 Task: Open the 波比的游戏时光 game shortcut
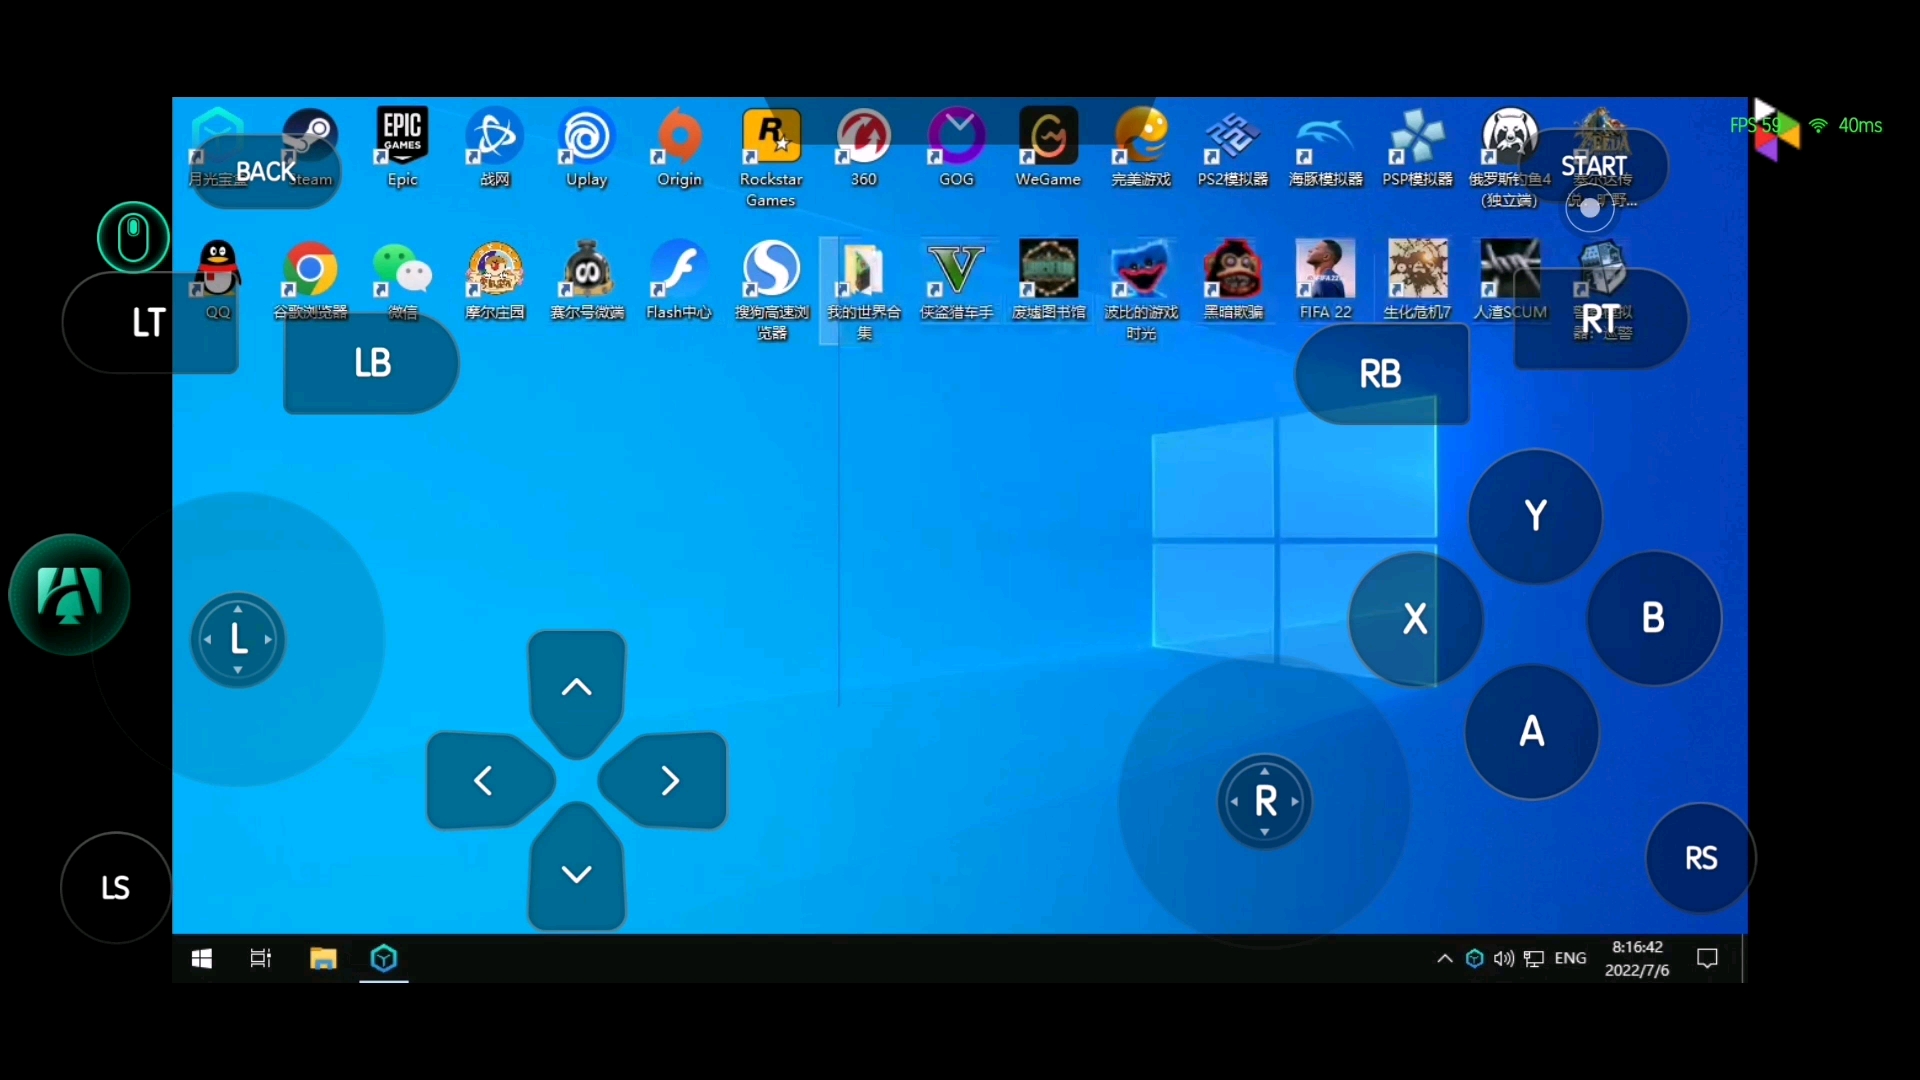[x=1141, y=290]
